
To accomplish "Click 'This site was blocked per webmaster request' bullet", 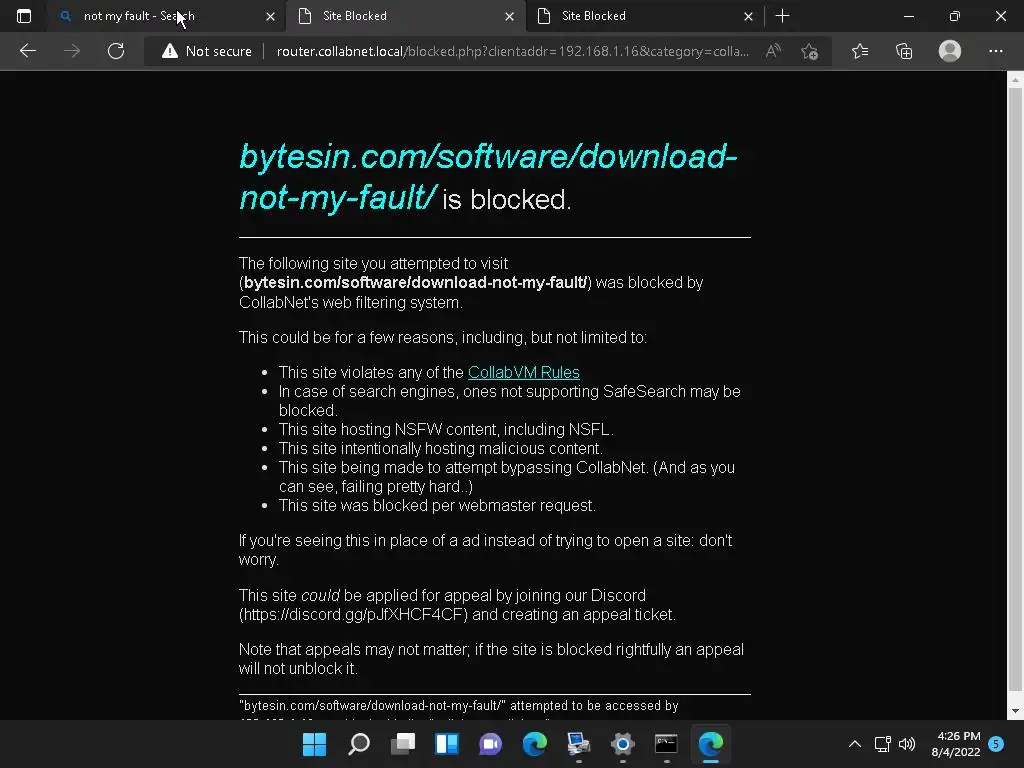I will coord(437,505).
